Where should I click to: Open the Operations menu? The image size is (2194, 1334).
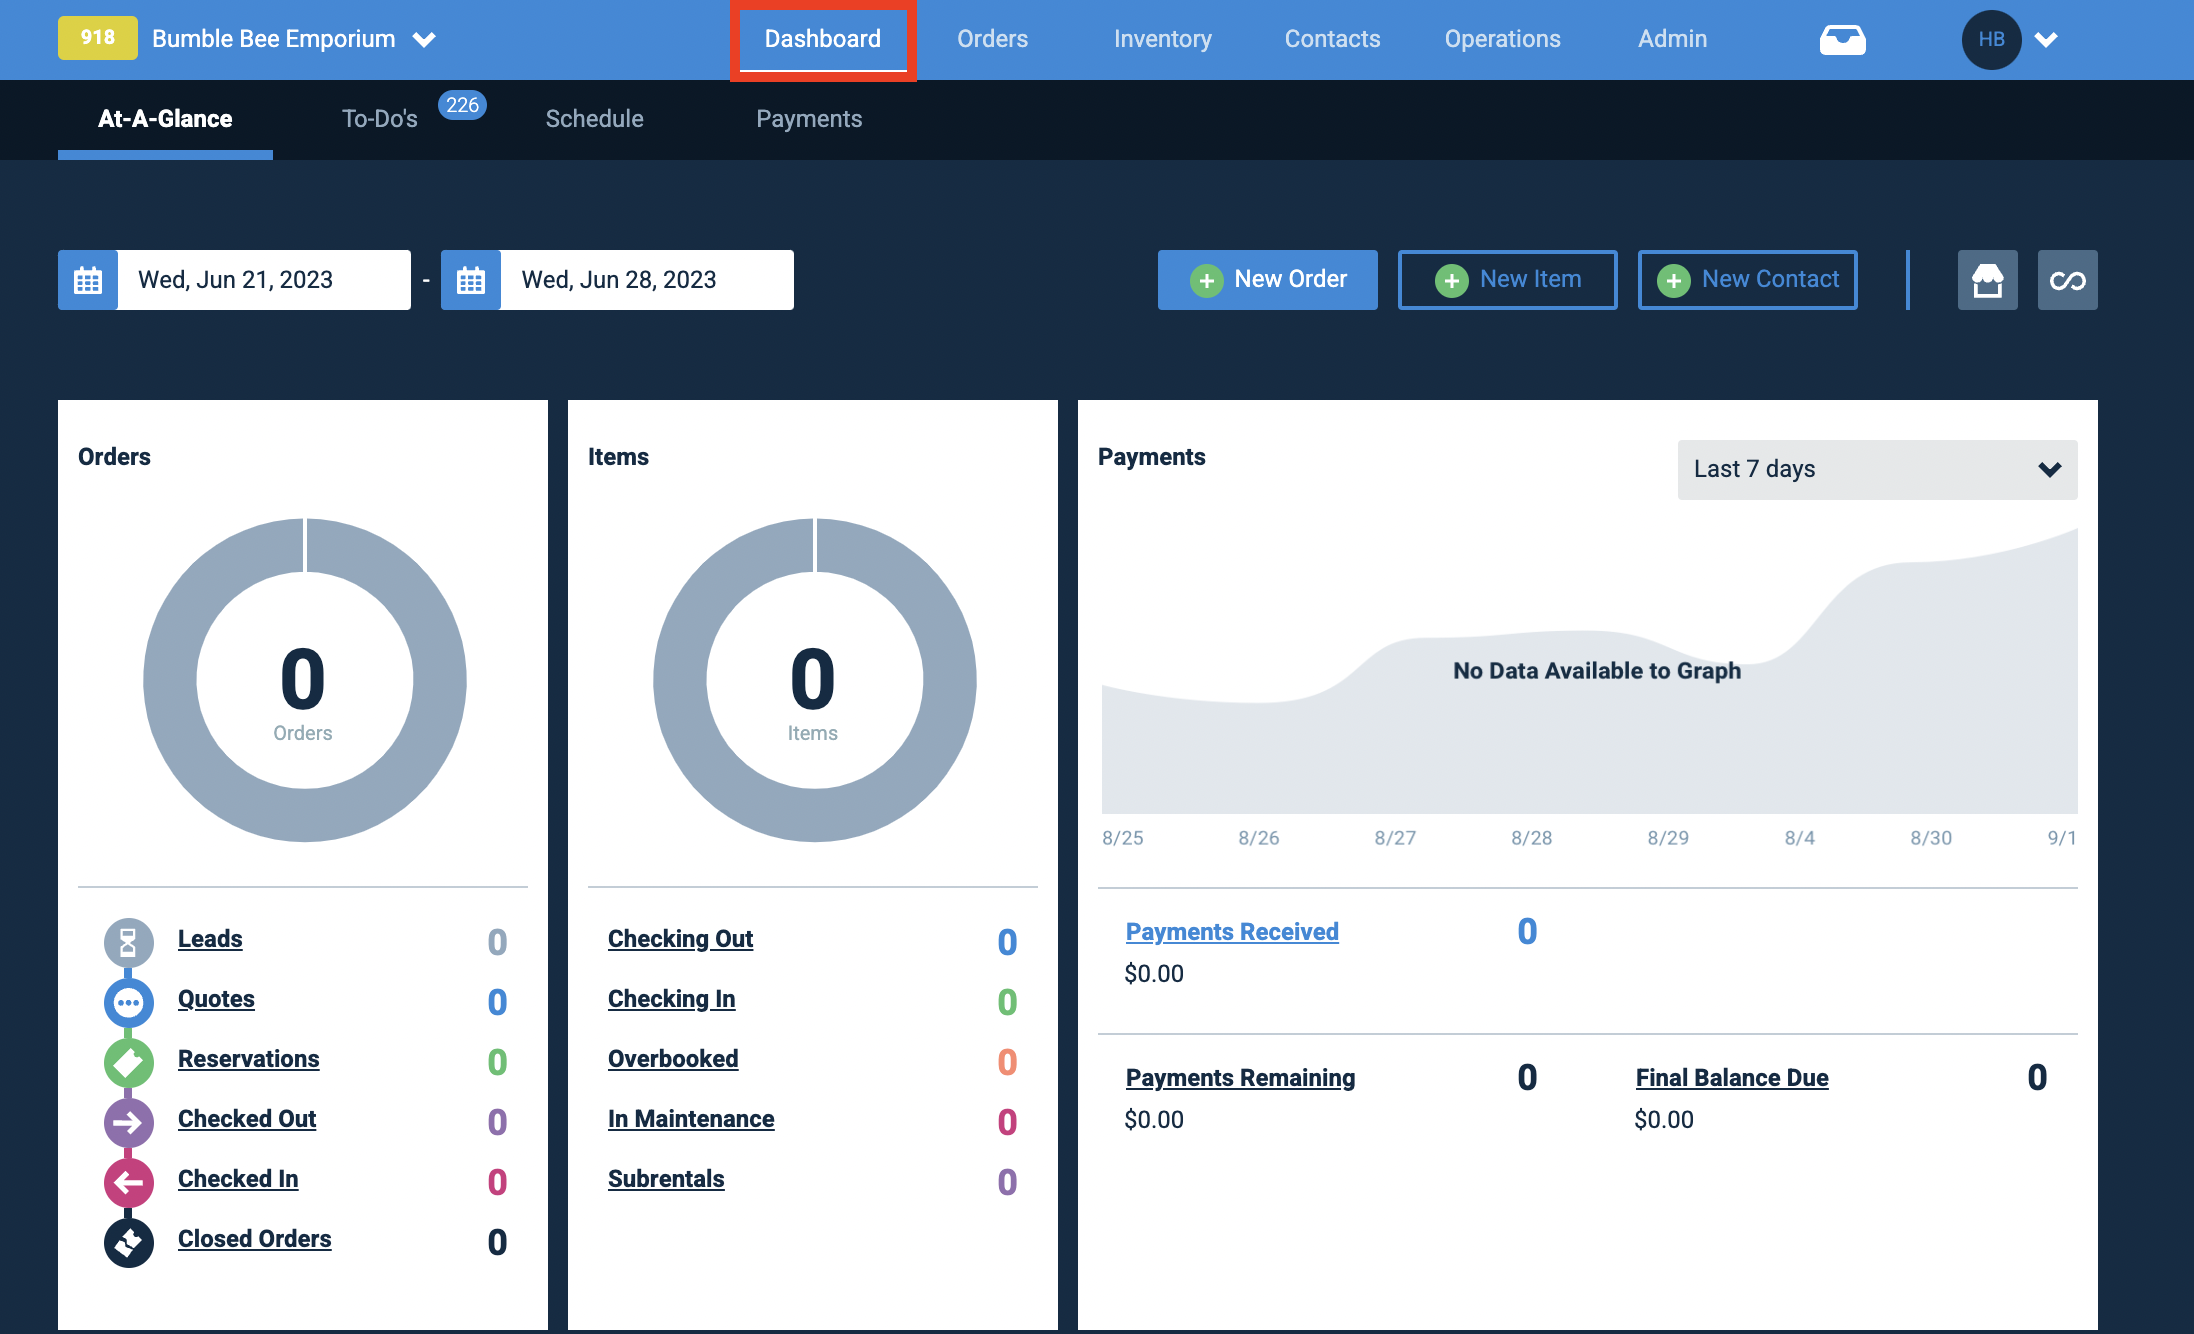[1502, 39]
